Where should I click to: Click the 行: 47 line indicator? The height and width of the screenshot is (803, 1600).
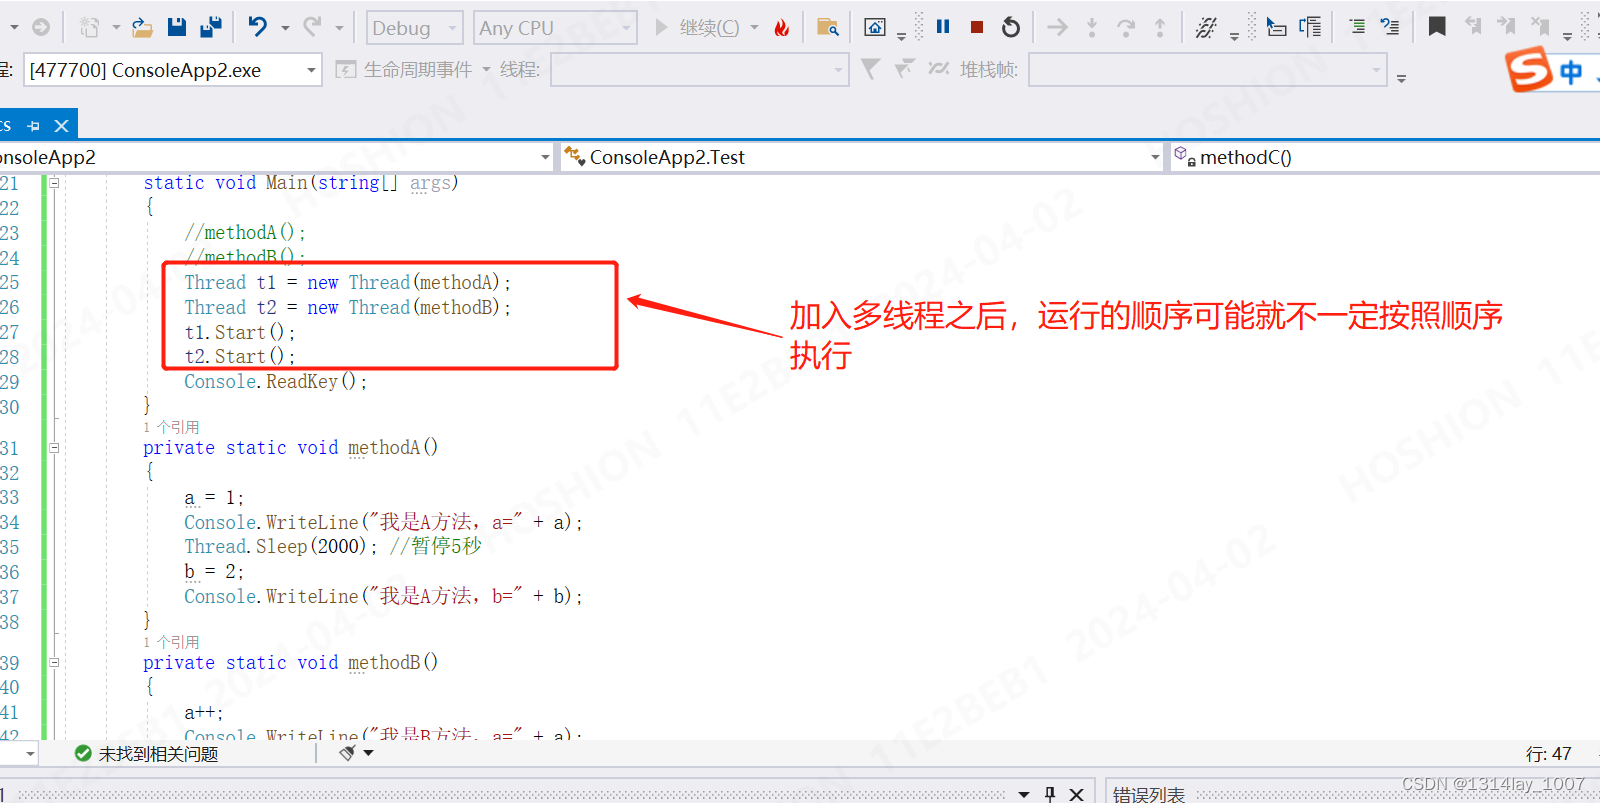click(1549, 754)
